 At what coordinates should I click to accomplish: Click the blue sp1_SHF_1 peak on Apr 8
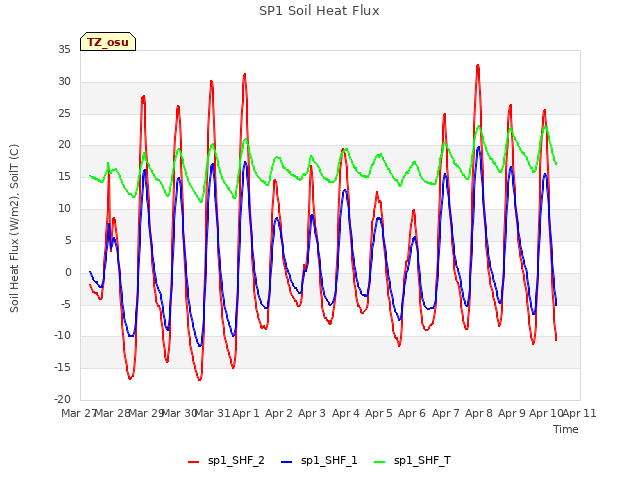[478, 147]
